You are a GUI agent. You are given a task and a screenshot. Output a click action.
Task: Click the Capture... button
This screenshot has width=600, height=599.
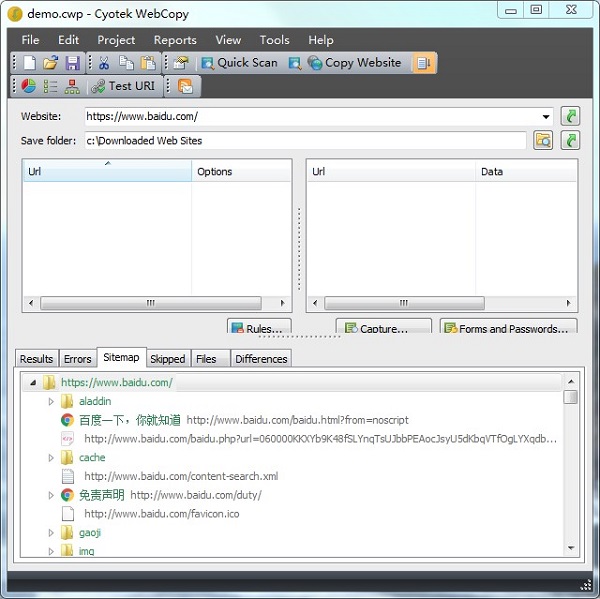point(383,327)
